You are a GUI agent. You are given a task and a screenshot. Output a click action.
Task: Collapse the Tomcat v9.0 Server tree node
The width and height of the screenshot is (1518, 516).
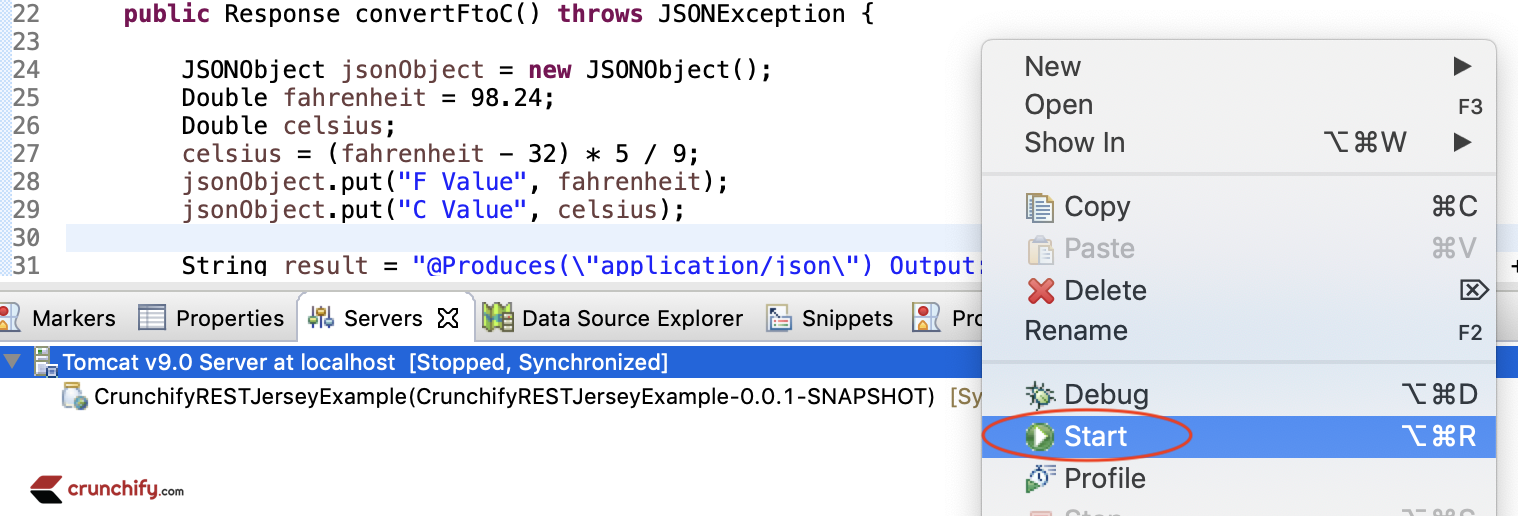[12, 361]
